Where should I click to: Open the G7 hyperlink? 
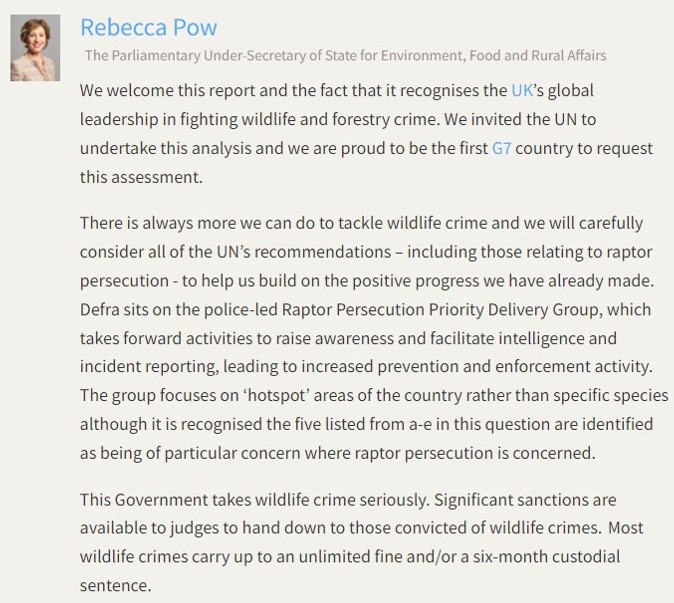click(503, 148)
